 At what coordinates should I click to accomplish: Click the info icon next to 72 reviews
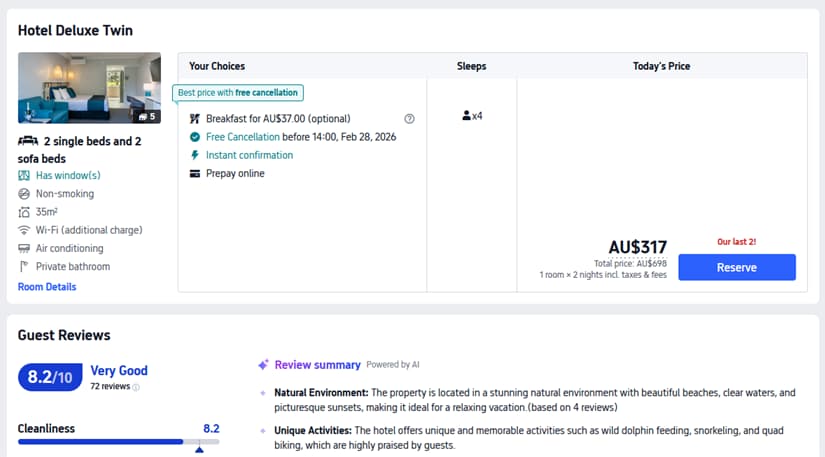pos(137,386)
